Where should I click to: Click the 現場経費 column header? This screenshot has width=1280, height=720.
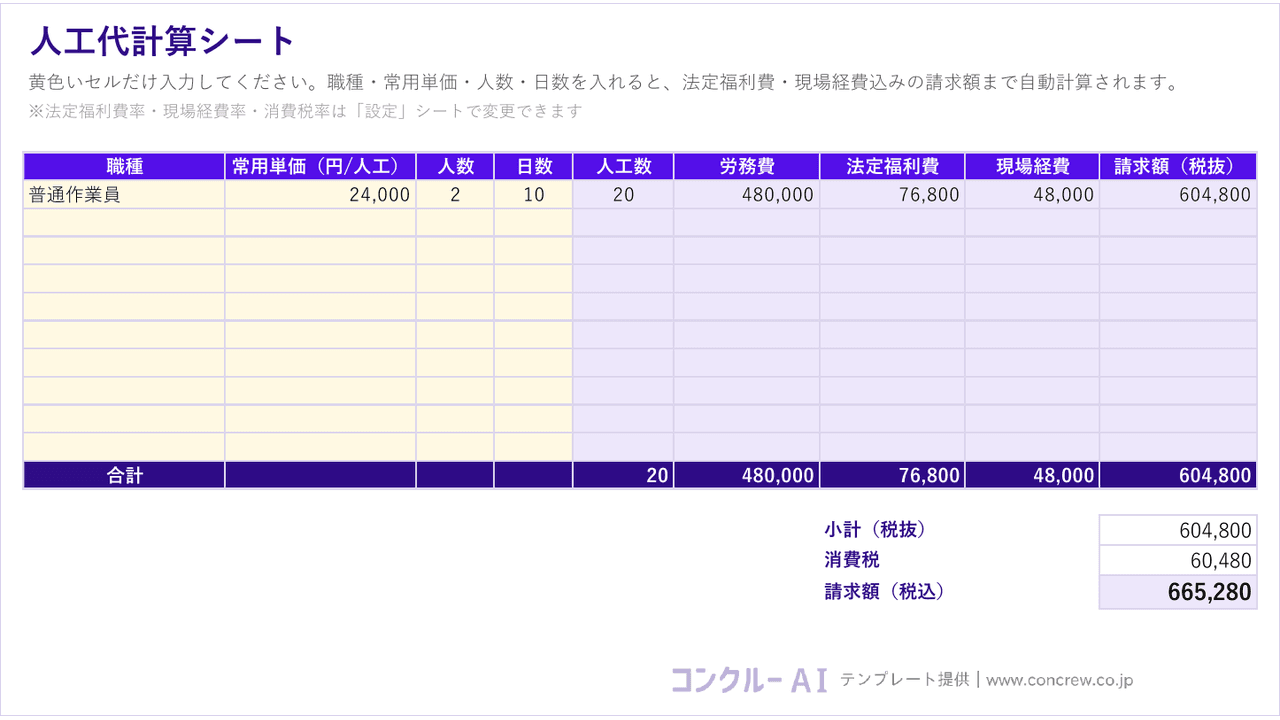(1032, 166)
